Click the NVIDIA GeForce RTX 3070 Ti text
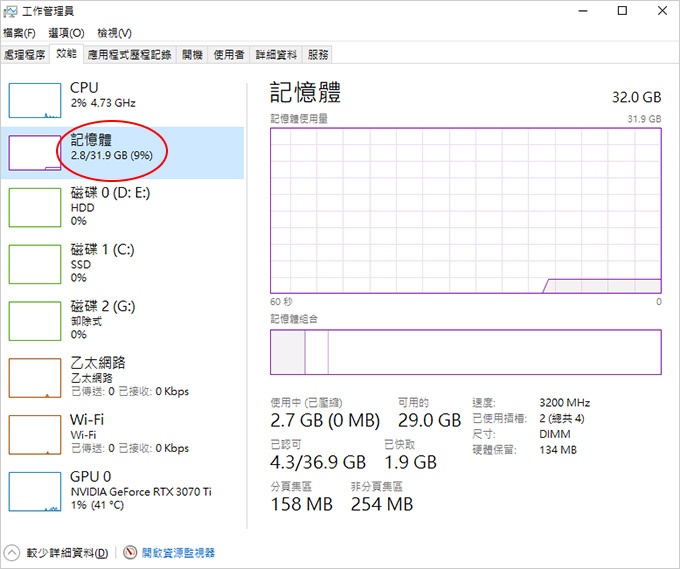Image resolution: width=680 pixels, height=569 pixels. (x=141, y=492)
